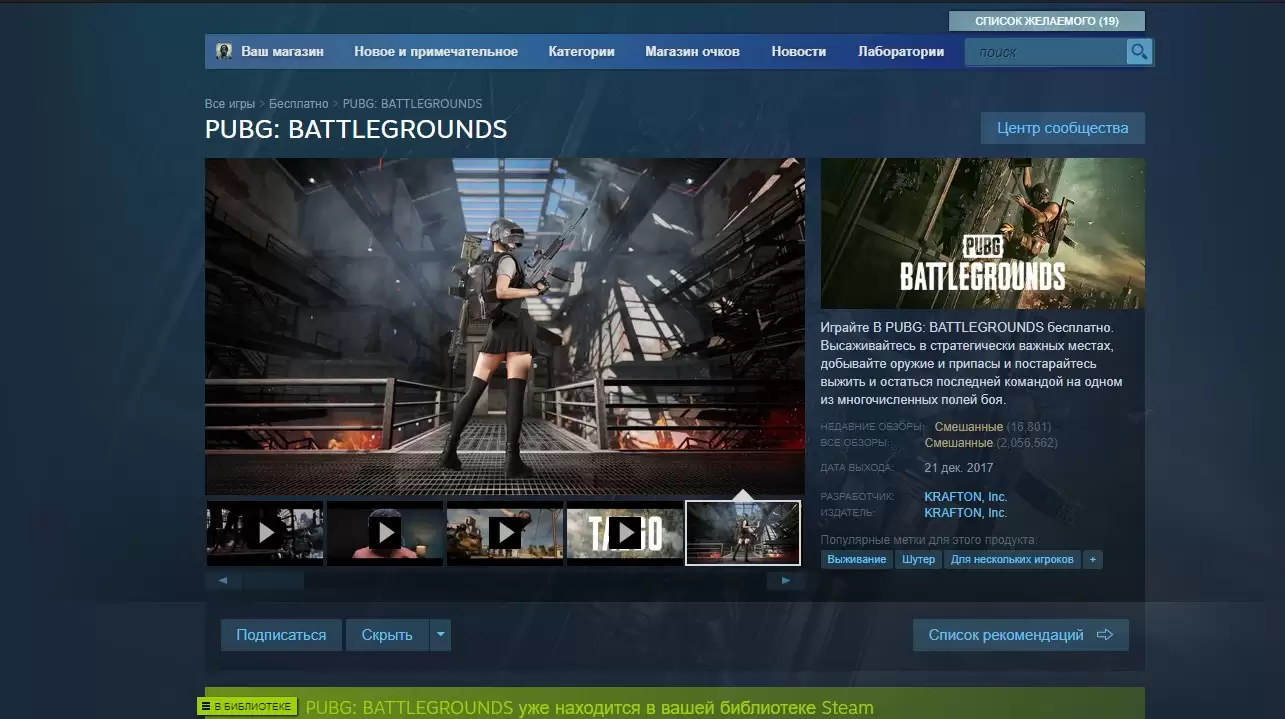
Task: Open the Лаборатории menu
Action: point(901,51)
